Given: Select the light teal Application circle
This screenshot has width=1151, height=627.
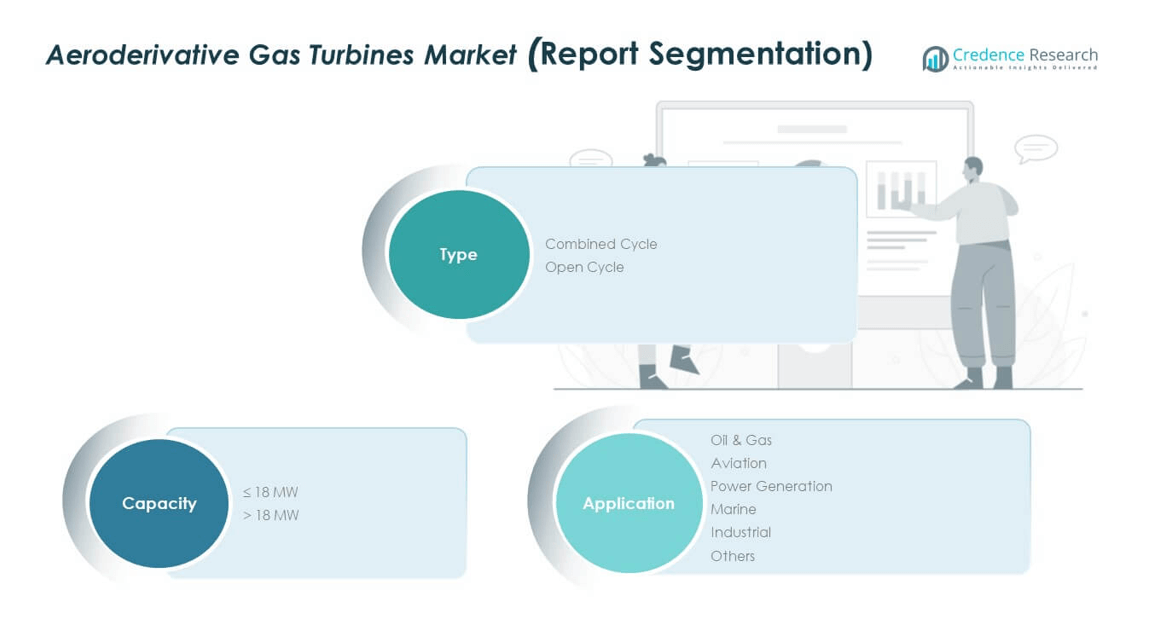Looking at the screenshot, I should click(628, 503).
